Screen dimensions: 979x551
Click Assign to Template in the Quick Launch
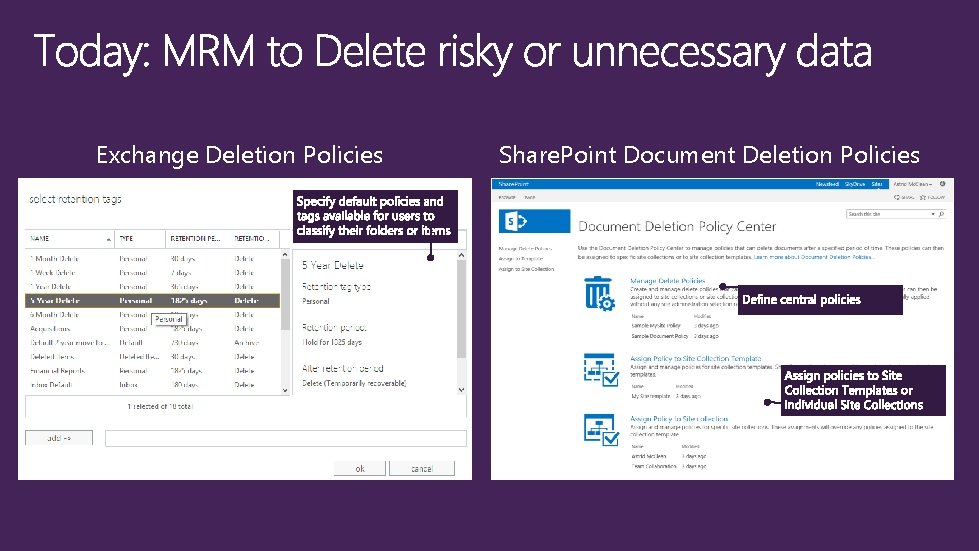[x=521, y=258]
